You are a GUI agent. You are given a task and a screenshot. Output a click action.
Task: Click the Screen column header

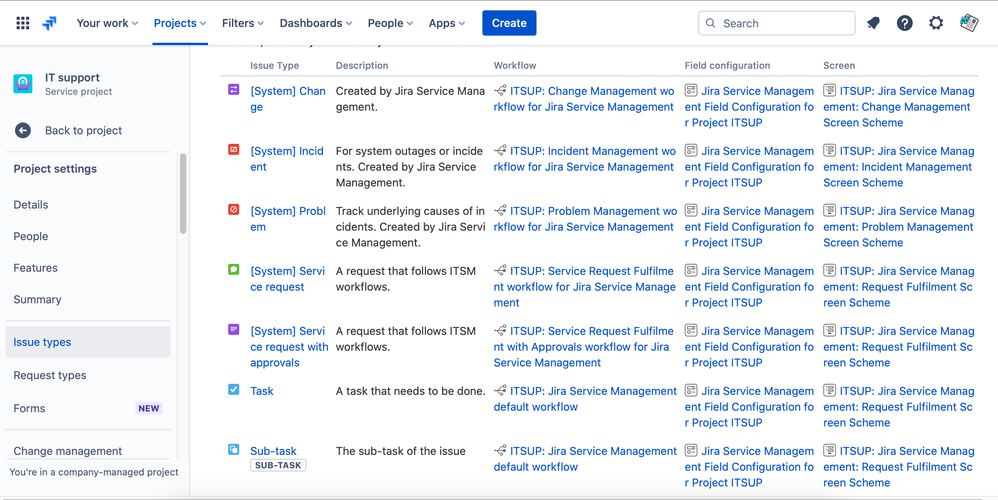click(839, 66)
